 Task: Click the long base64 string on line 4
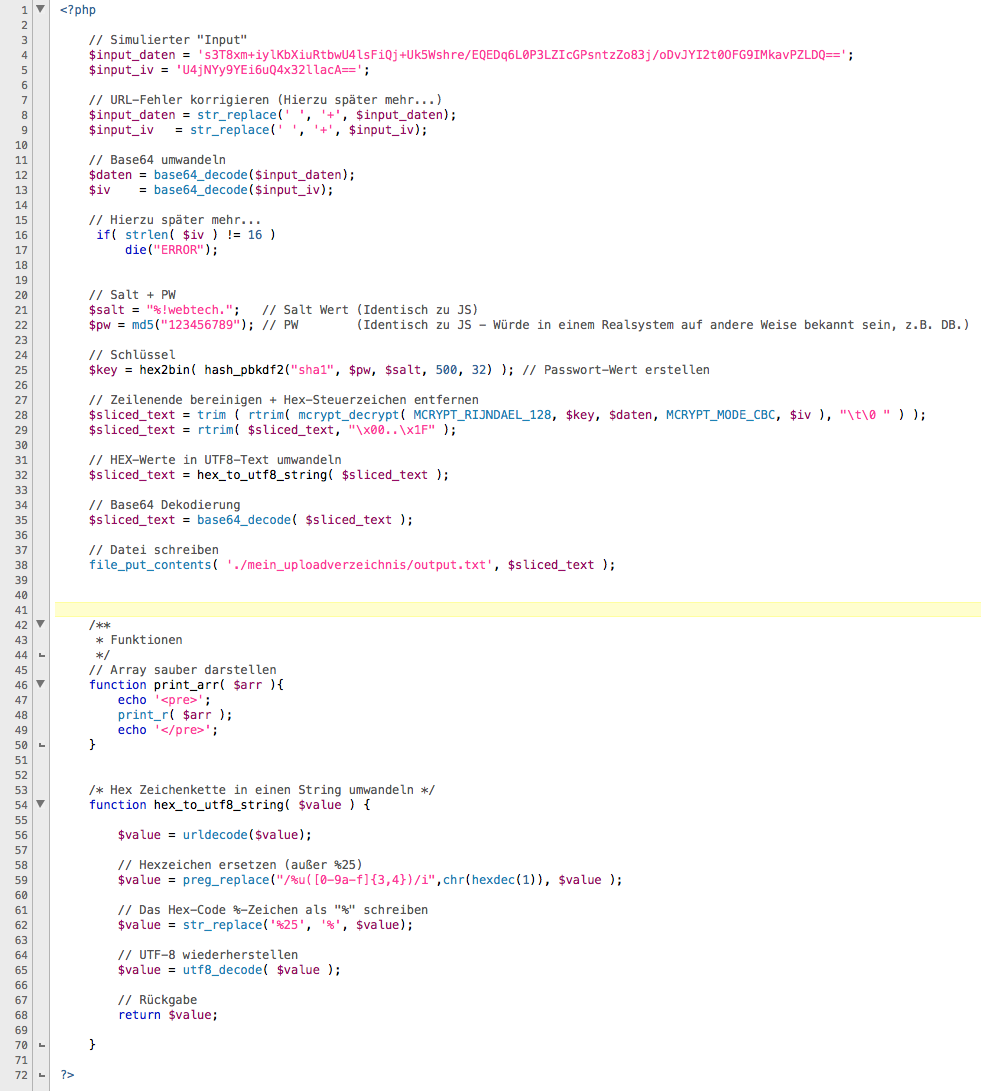click(x=522, y=55)
